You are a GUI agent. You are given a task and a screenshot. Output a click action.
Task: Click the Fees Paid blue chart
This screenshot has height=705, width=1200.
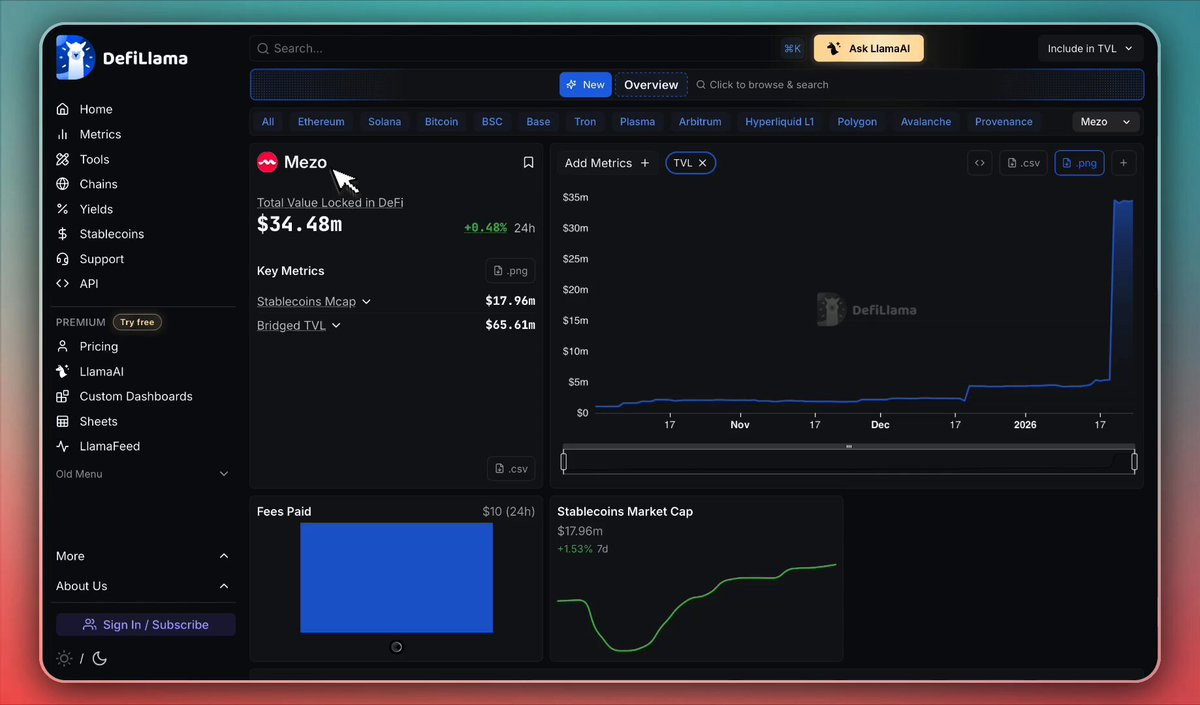click(x=396, y=578)
